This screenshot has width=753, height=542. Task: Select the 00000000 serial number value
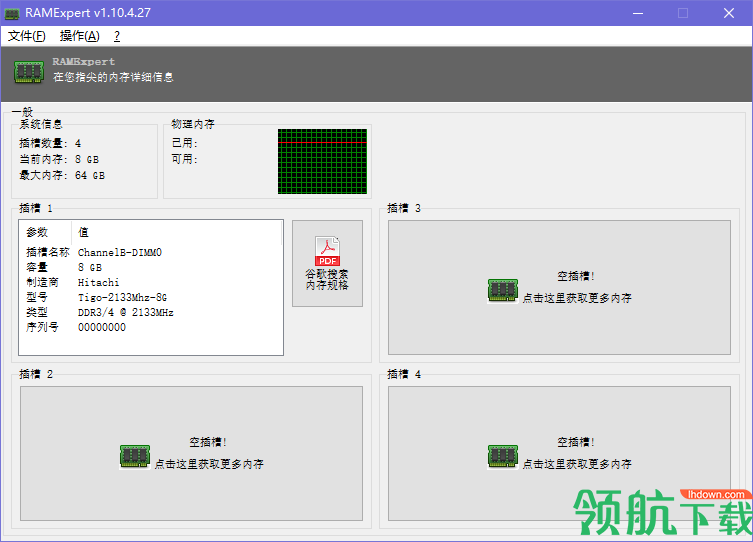point(102,327)
